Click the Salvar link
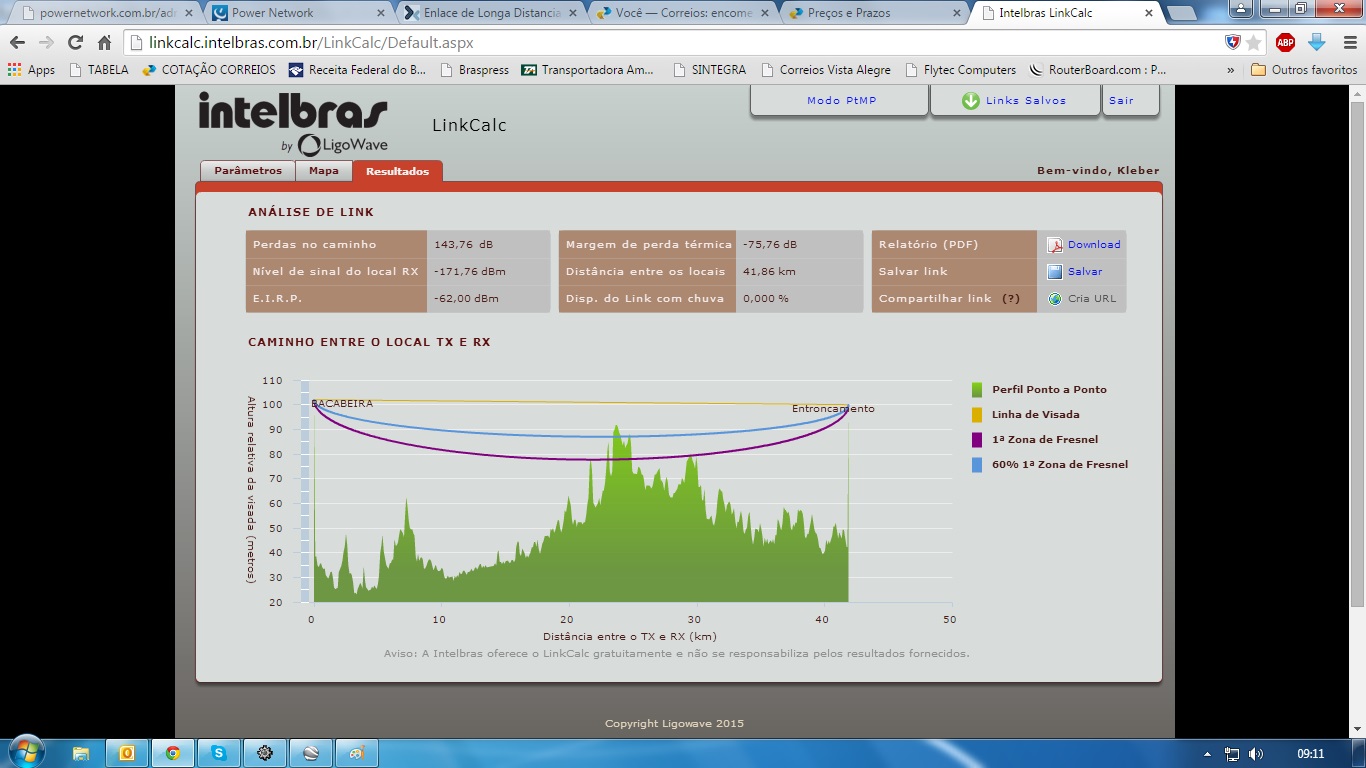 pyautogui.click(x=1085, y=272)
